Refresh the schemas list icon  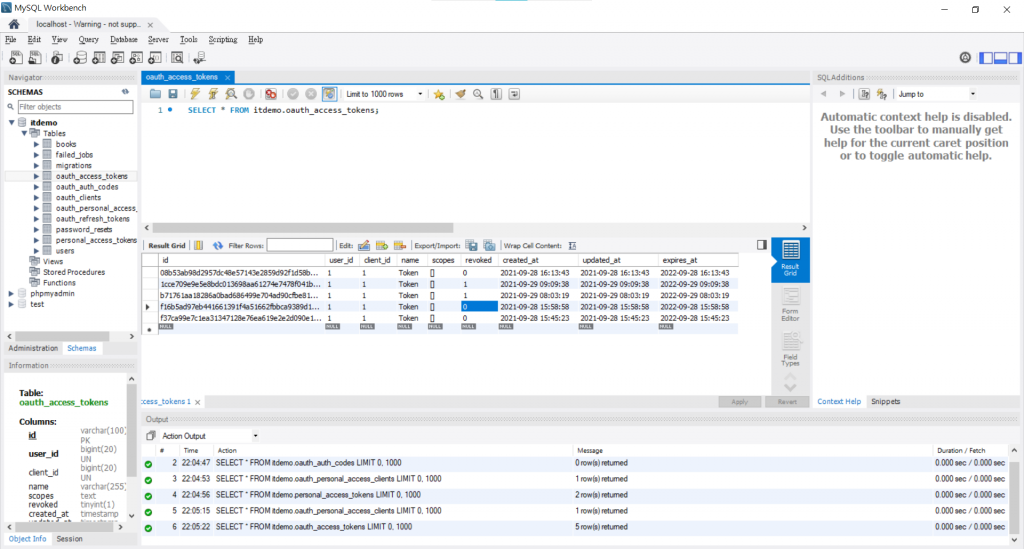click(125, 92)
